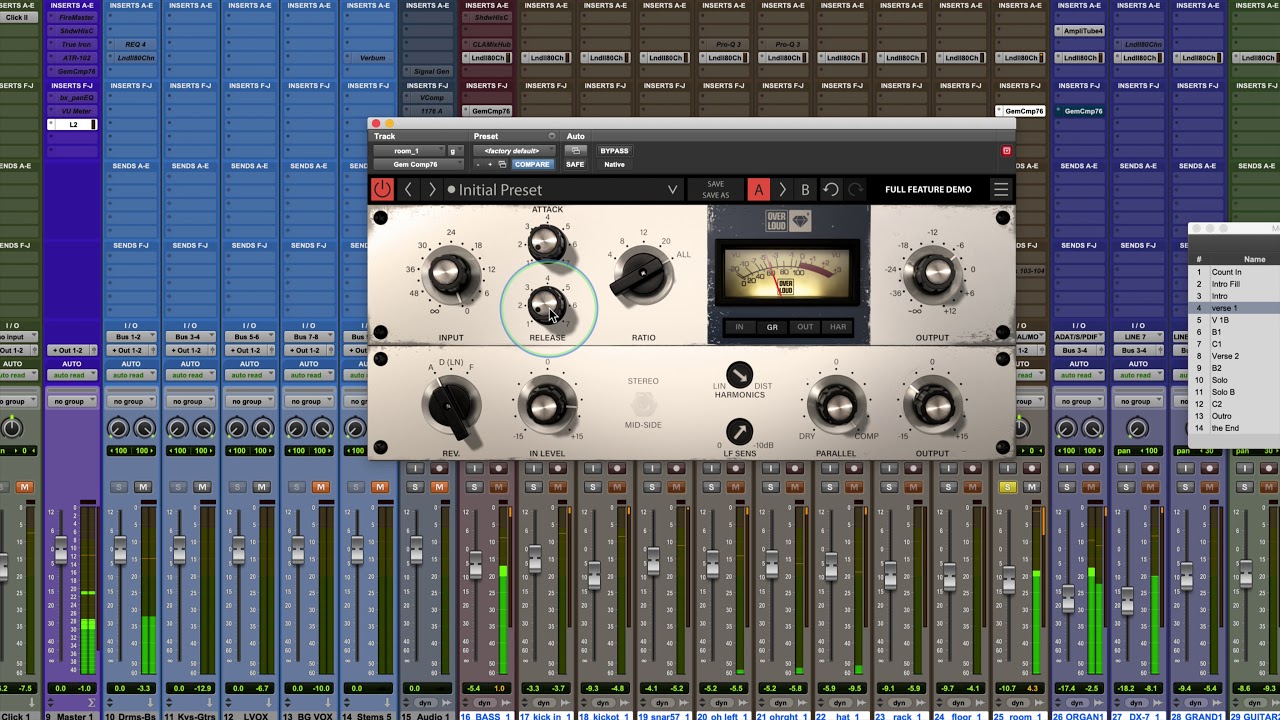Go to next preset with right arrow

tap(432, 189)
